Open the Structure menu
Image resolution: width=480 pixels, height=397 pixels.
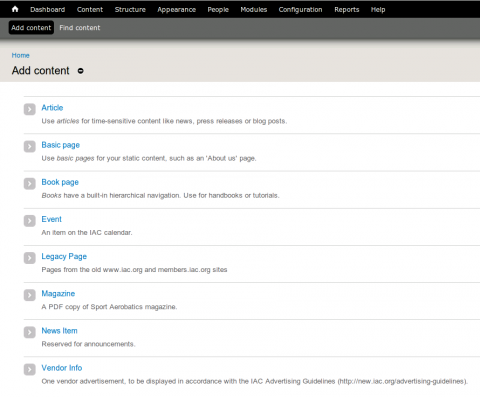tap(130, 10)
